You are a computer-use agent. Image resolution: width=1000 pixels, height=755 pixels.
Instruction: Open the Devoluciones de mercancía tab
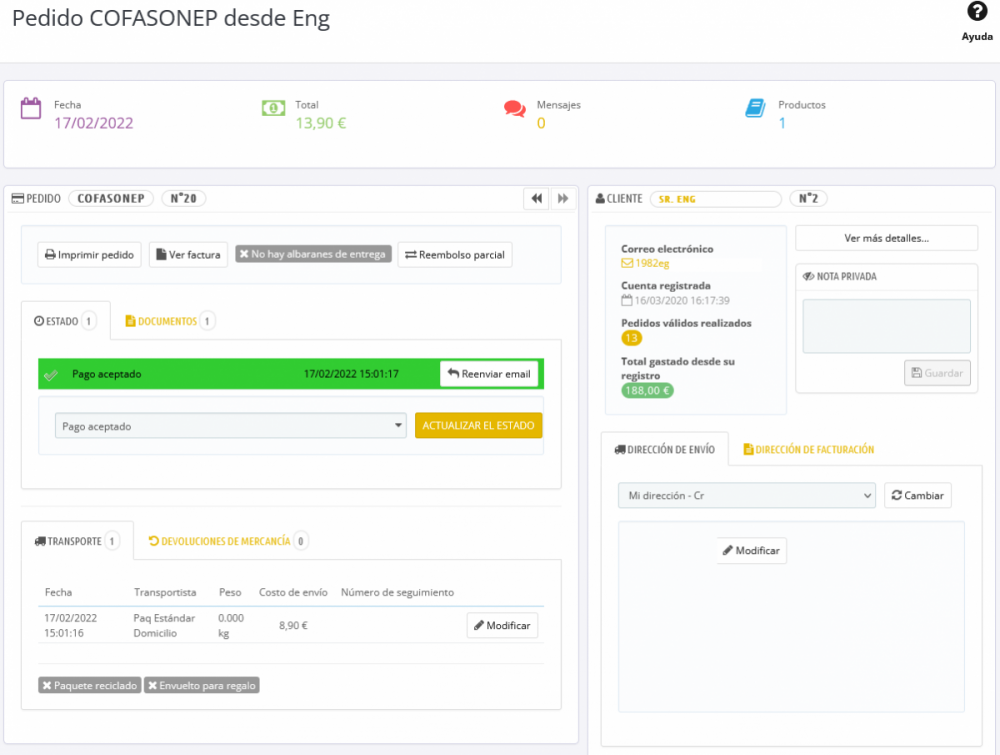pyautogui.click(x=226, y=541)
